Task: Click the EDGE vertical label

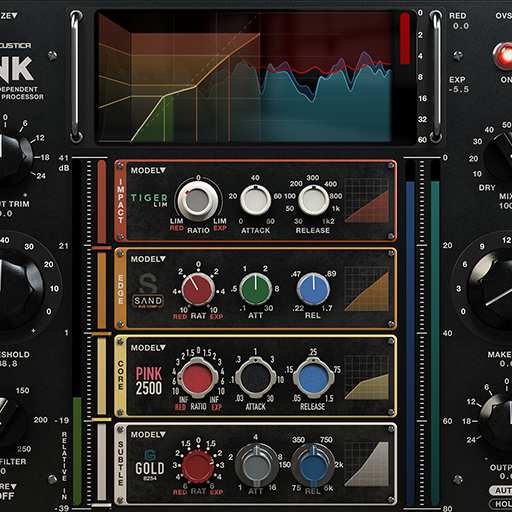Action: point(121,289)
